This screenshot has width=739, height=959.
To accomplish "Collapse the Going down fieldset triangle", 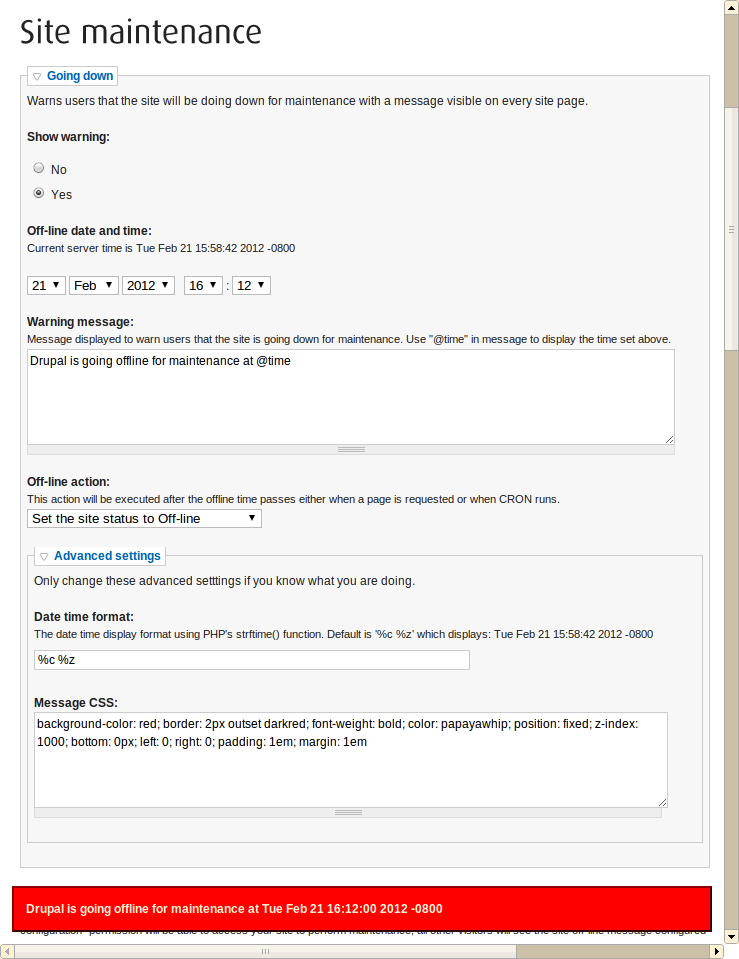I will coord(37,76).
